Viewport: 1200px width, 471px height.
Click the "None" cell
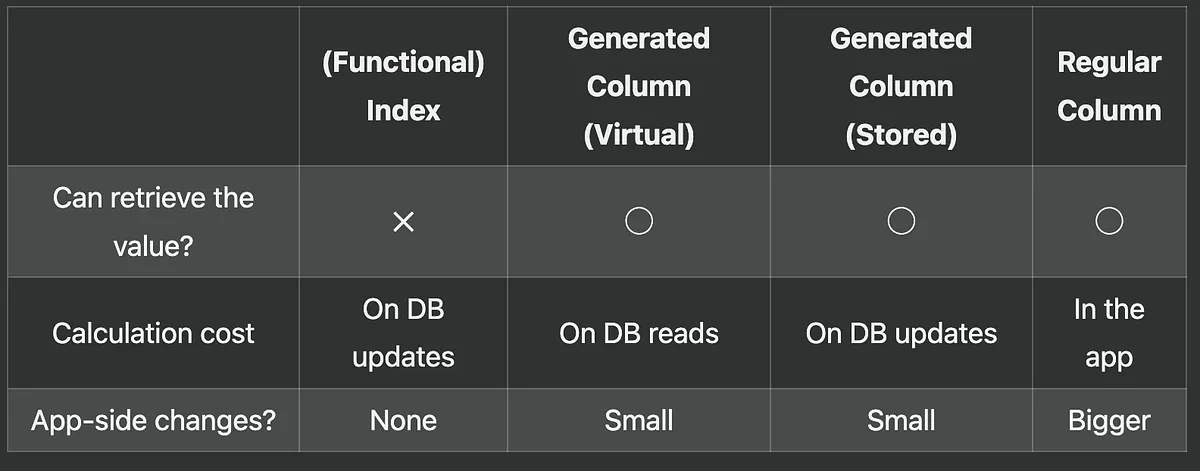403,421
